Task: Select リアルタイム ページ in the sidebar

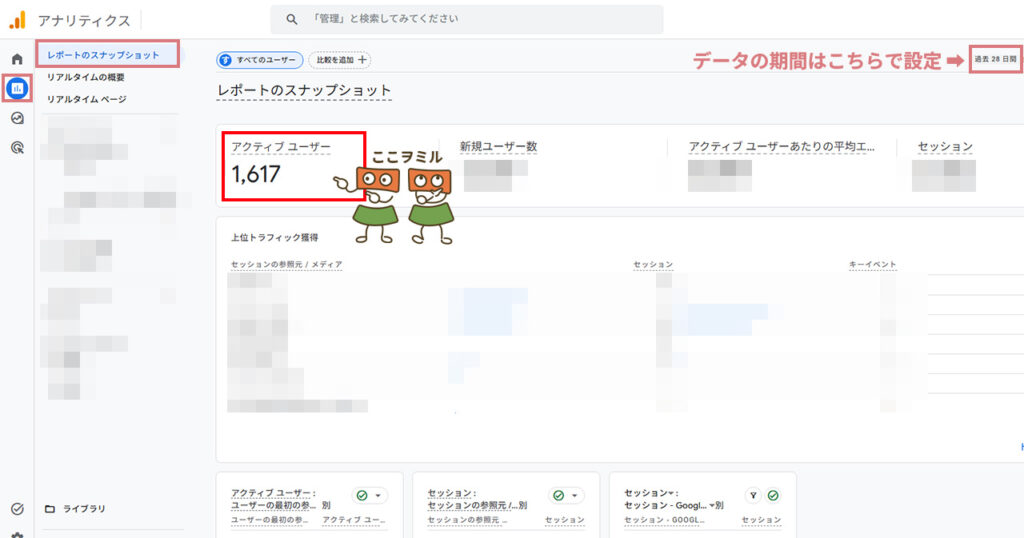Action: coord(87,99)
